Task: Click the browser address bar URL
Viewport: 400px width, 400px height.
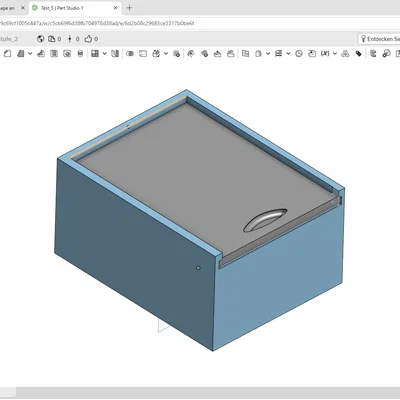Action: click(97, 24)
